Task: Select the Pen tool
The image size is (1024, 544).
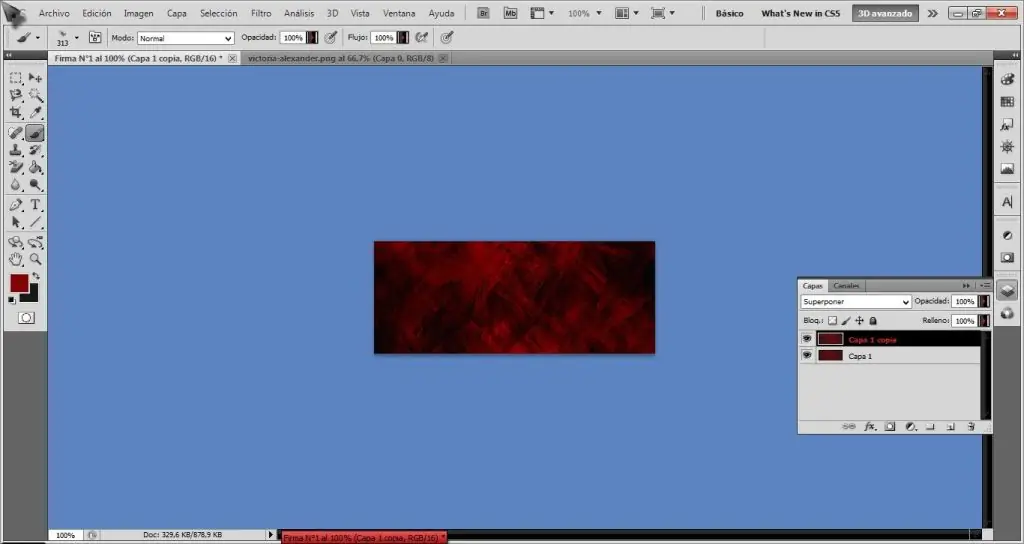Action: click(16, 205)
